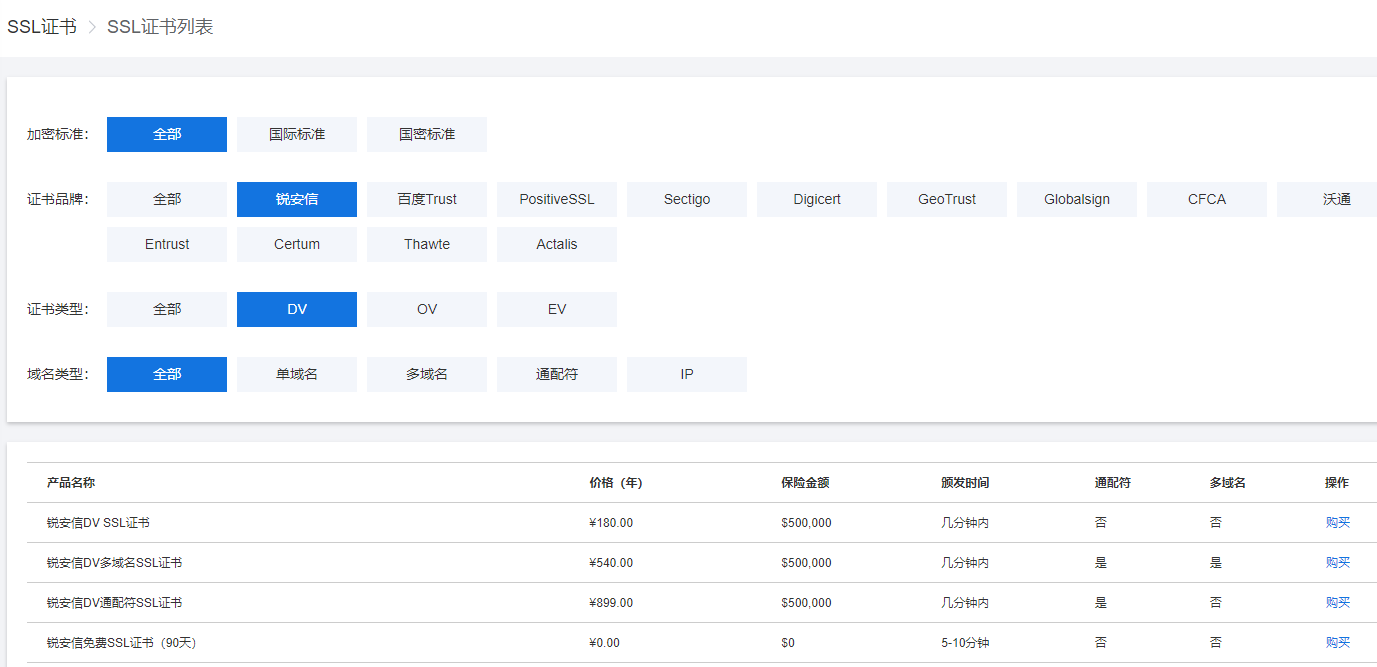This screenshot has height=667, width=1377.
Task: Select product name 锐安信DV通配符SSL证书
Action: (x=114, y=602)
